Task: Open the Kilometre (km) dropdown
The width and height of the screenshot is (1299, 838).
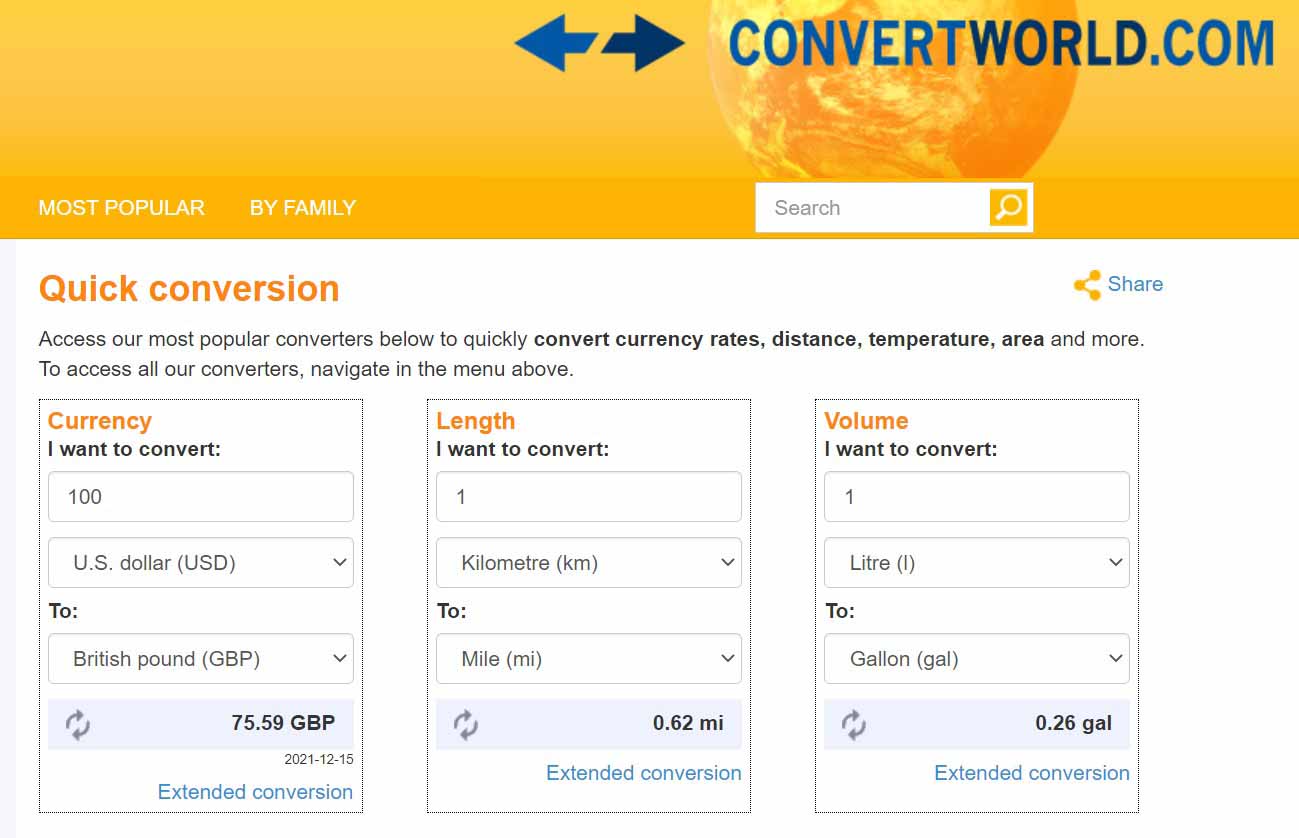Action: [x=589, y=563]
